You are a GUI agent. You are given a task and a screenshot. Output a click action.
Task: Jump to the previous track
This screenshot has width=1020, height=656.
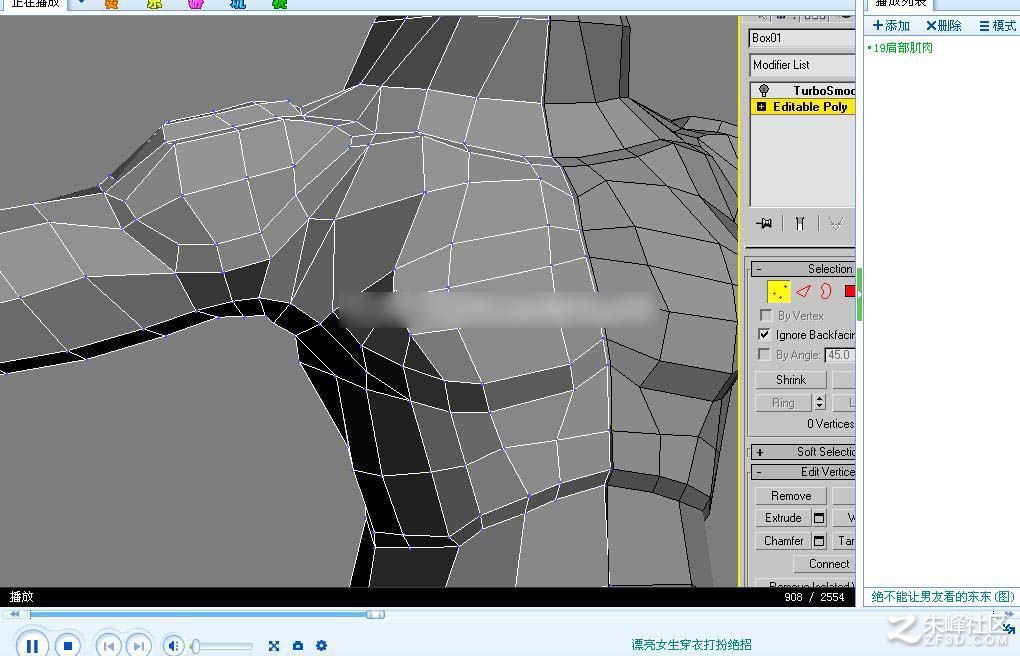click(109, 646)
